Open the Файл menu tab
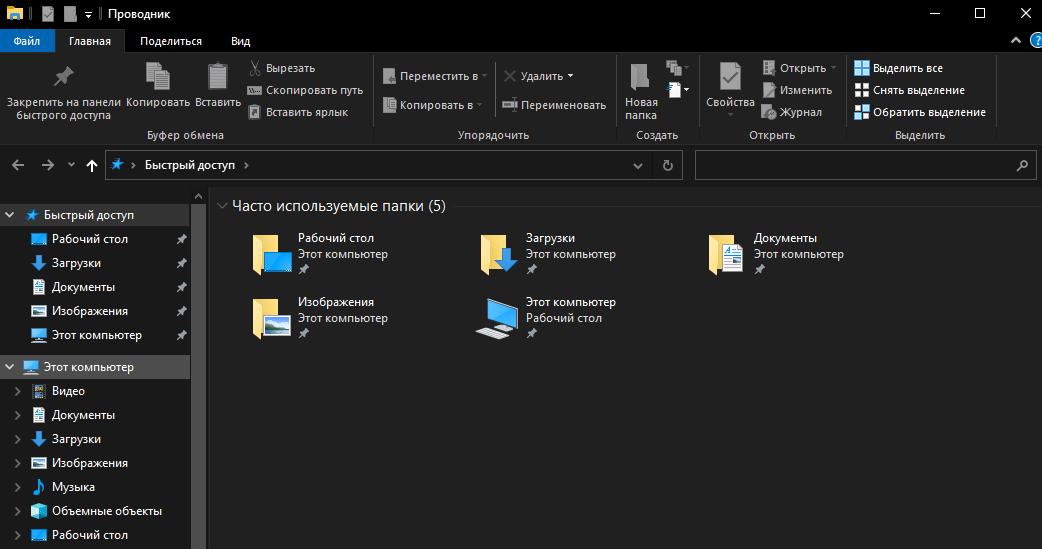1042x549 pixels. click(x=27, y=41)
